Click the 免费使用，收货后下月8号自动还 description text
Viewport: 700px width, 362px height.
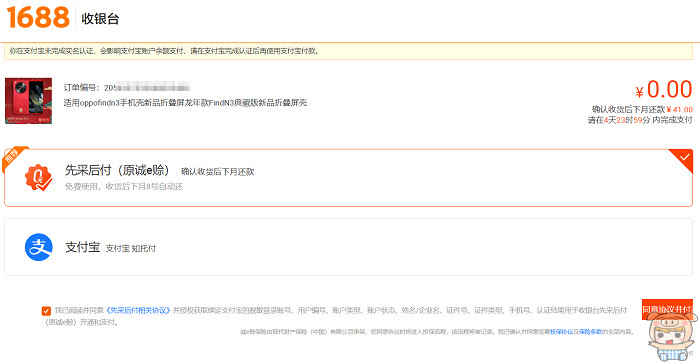pyautogui.click(x=124, y=187)
